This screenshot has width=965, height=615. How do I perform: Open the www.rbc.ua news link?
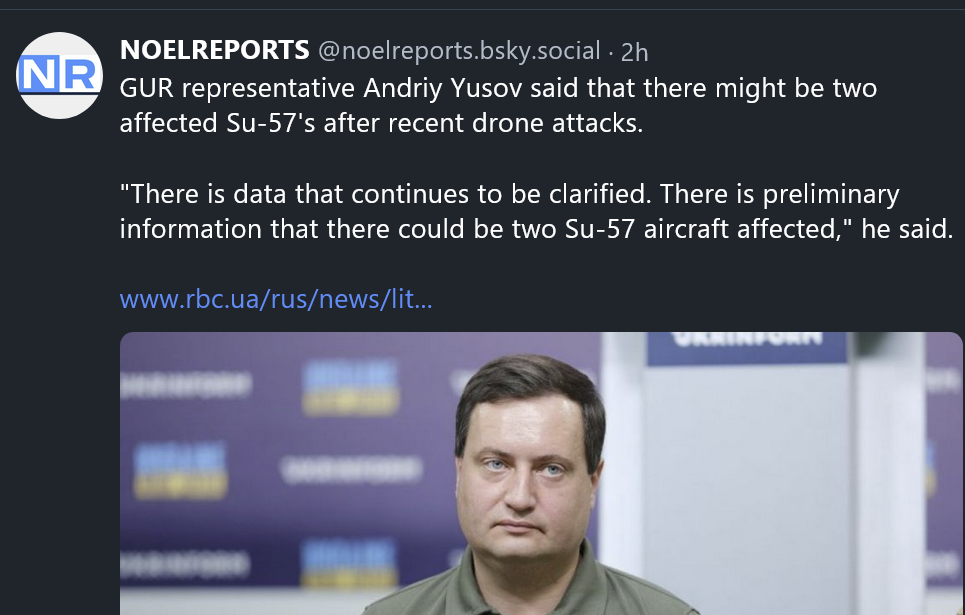click(275, 299)
